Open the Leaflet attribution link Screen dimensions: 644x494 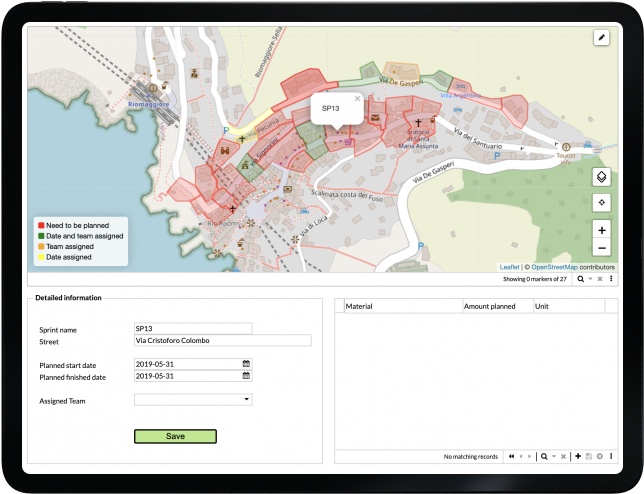tap(509, 267)
